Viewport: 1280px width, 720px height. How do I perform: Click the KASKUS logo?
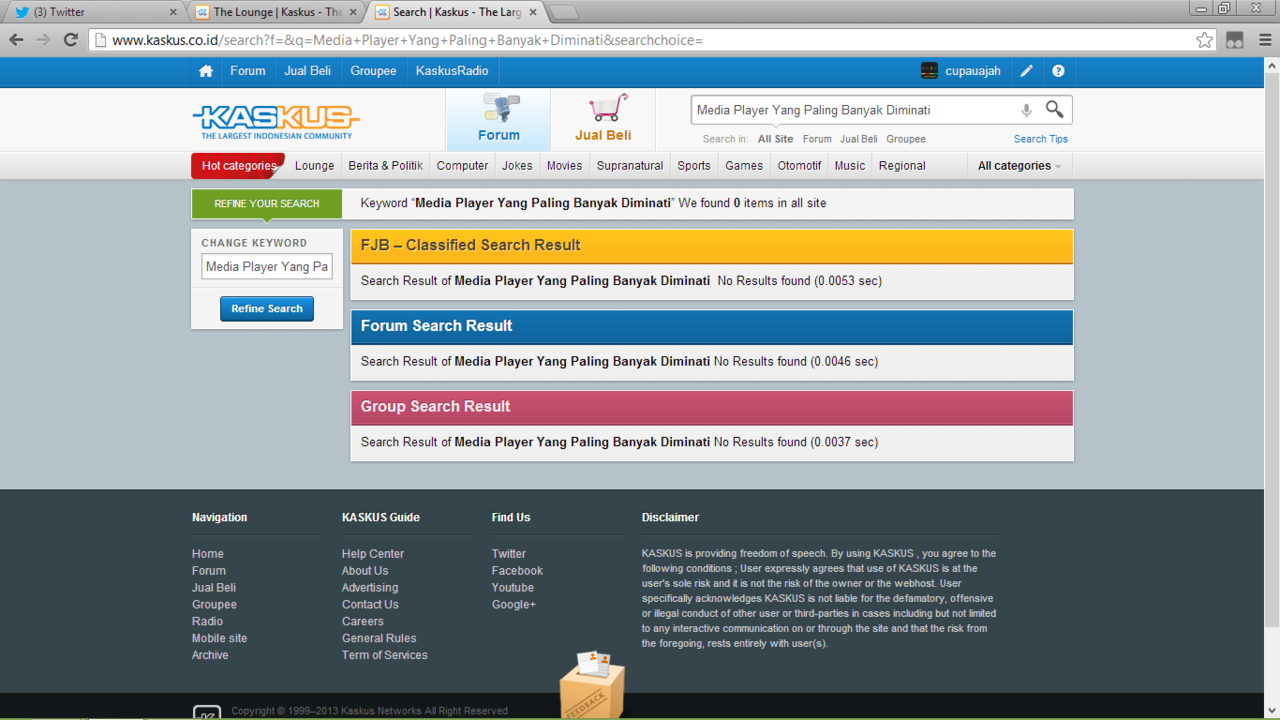point(276,122)
